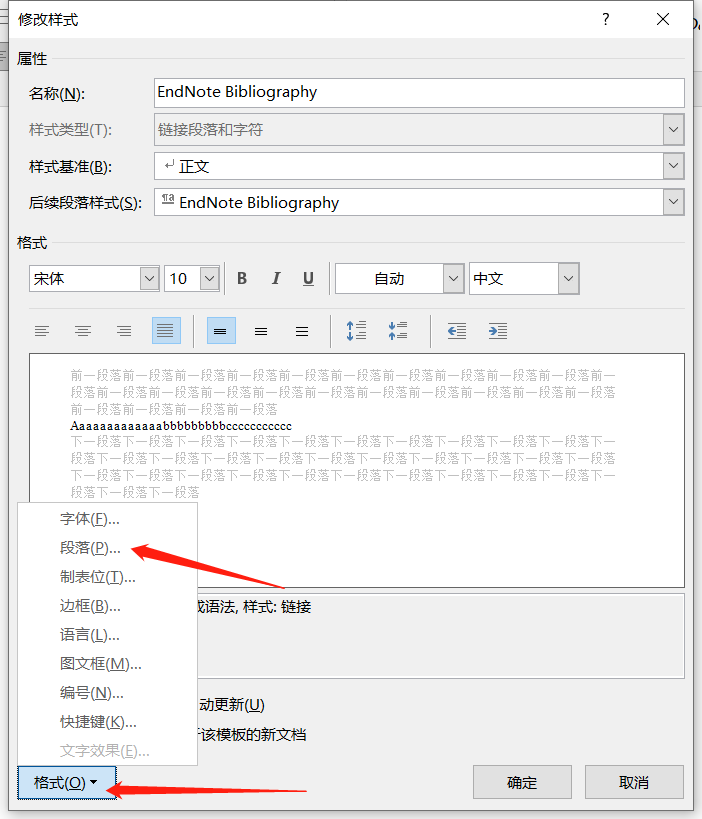Toggle Bold formatting button
This screenshot has width=702, height=819.
click(x=242, y=279)
